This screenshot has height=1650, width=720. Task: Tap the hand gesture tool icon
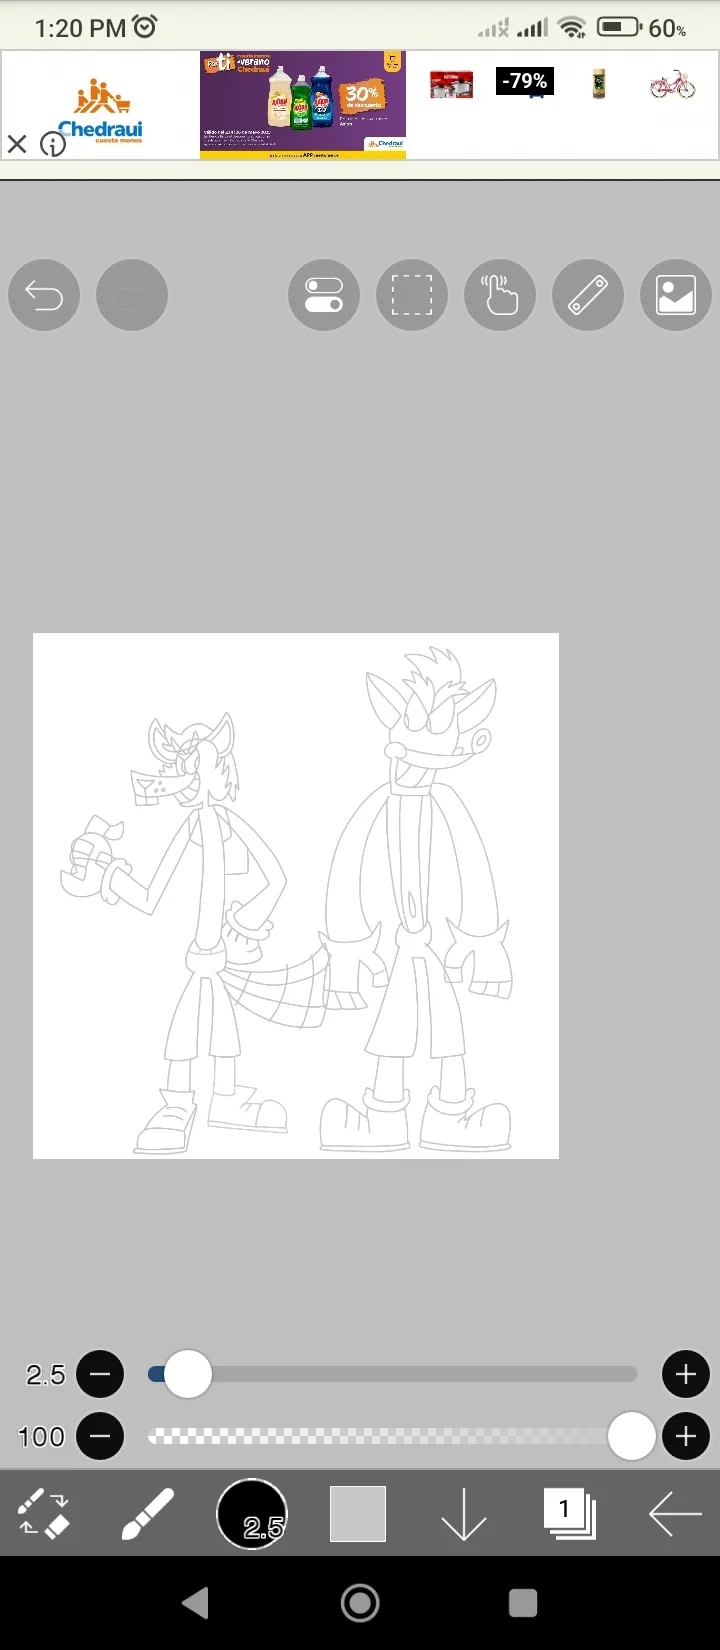click(x=500, y=295)
